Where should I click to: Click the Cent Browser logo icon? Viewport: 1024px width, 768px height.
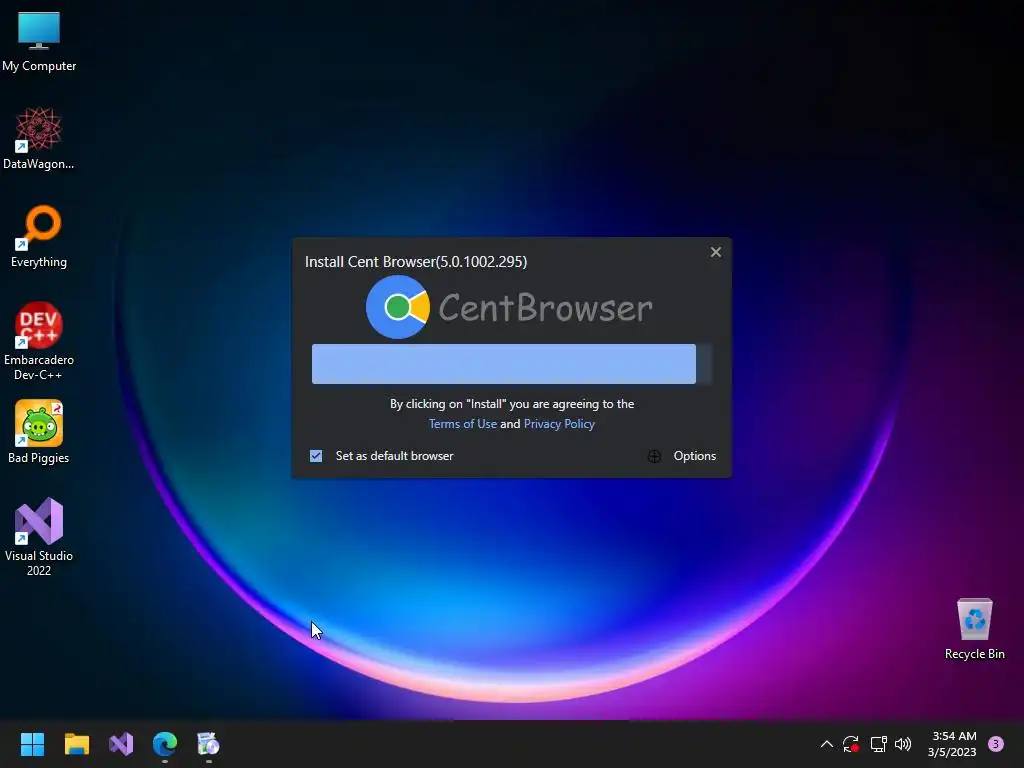coord(398,307)
